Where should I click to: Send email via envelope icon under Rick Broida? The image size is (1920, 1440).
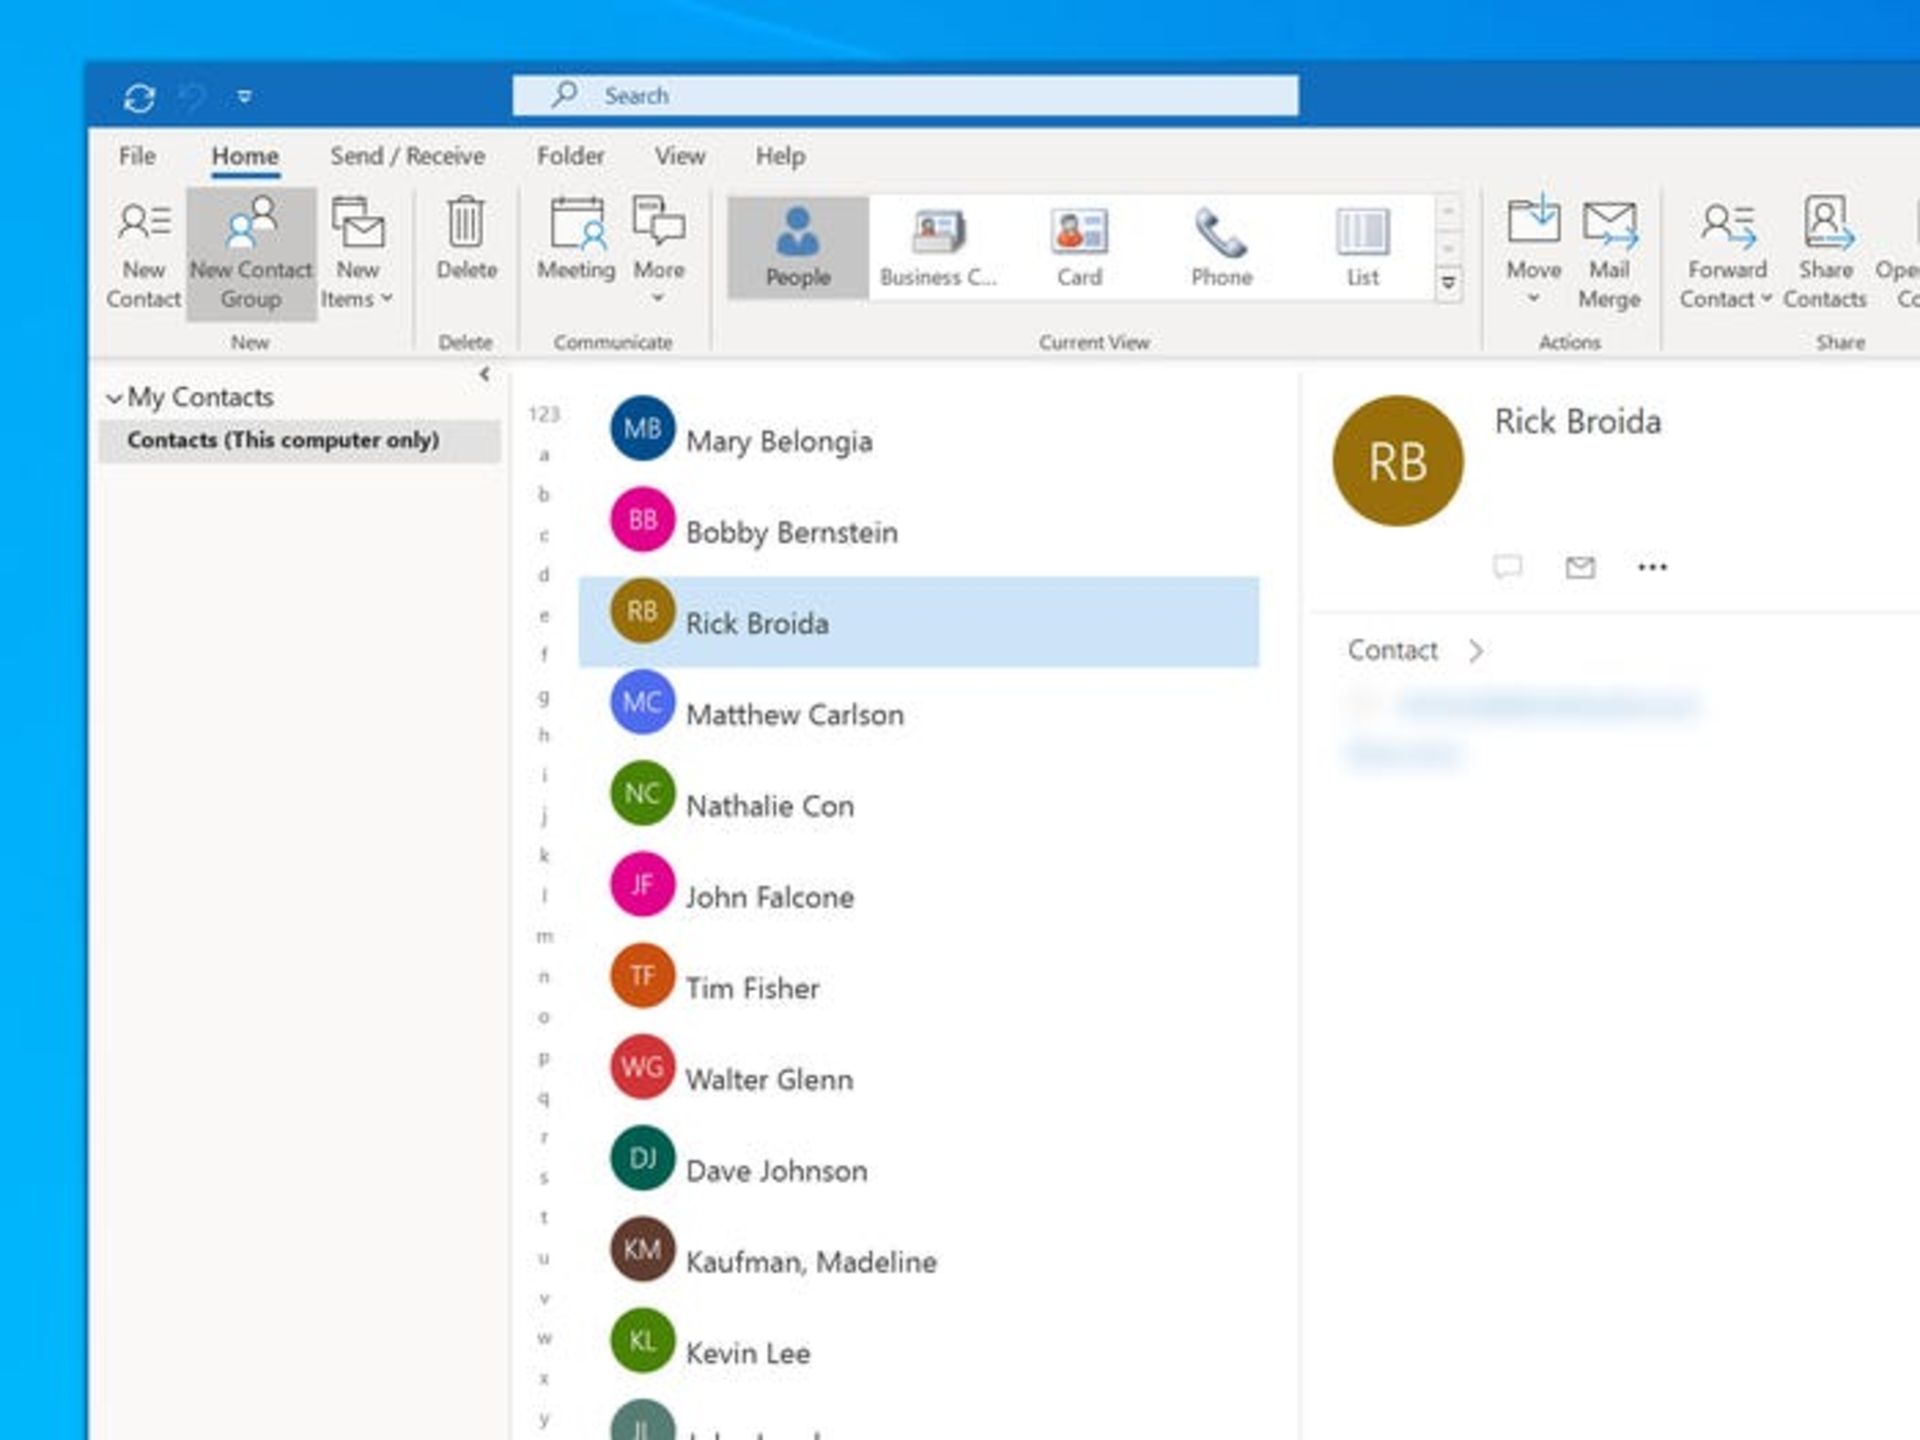(1580, 568)
